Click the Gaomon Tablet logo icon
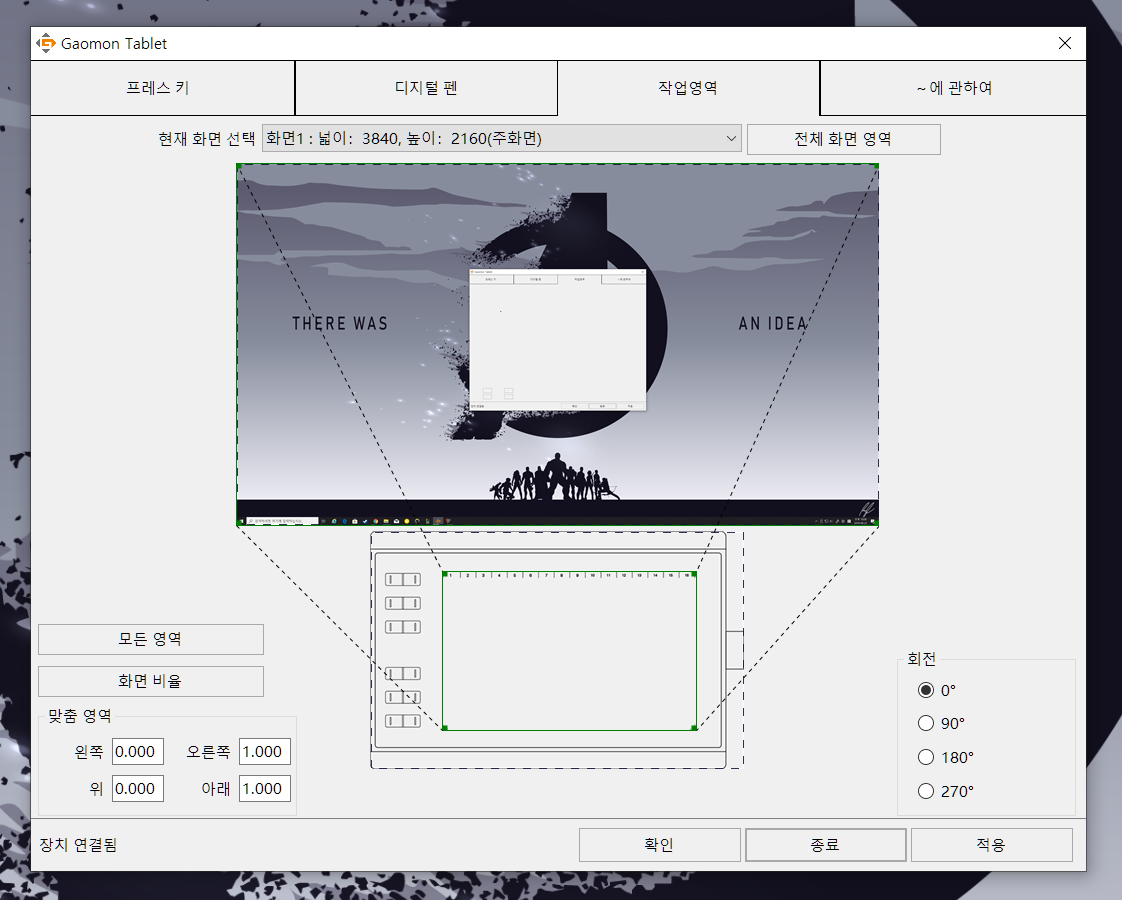 (46, 44)
